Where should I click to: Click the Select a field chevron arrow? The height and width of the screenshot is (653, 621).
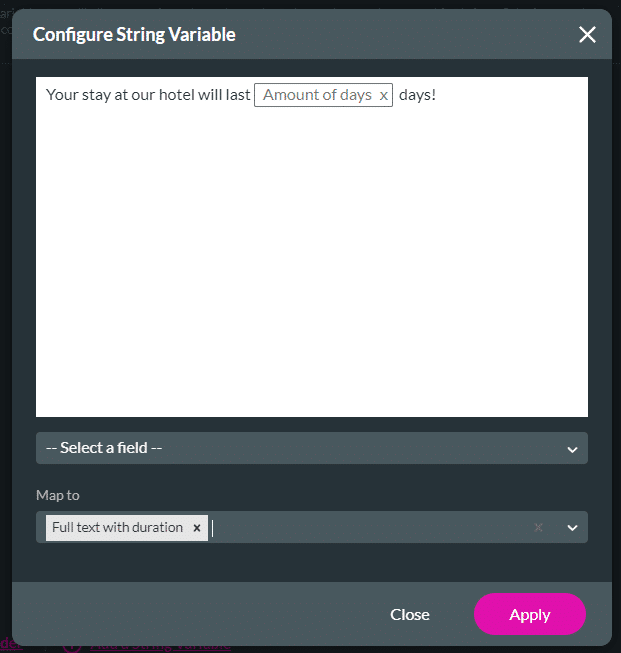click(573, 449)
